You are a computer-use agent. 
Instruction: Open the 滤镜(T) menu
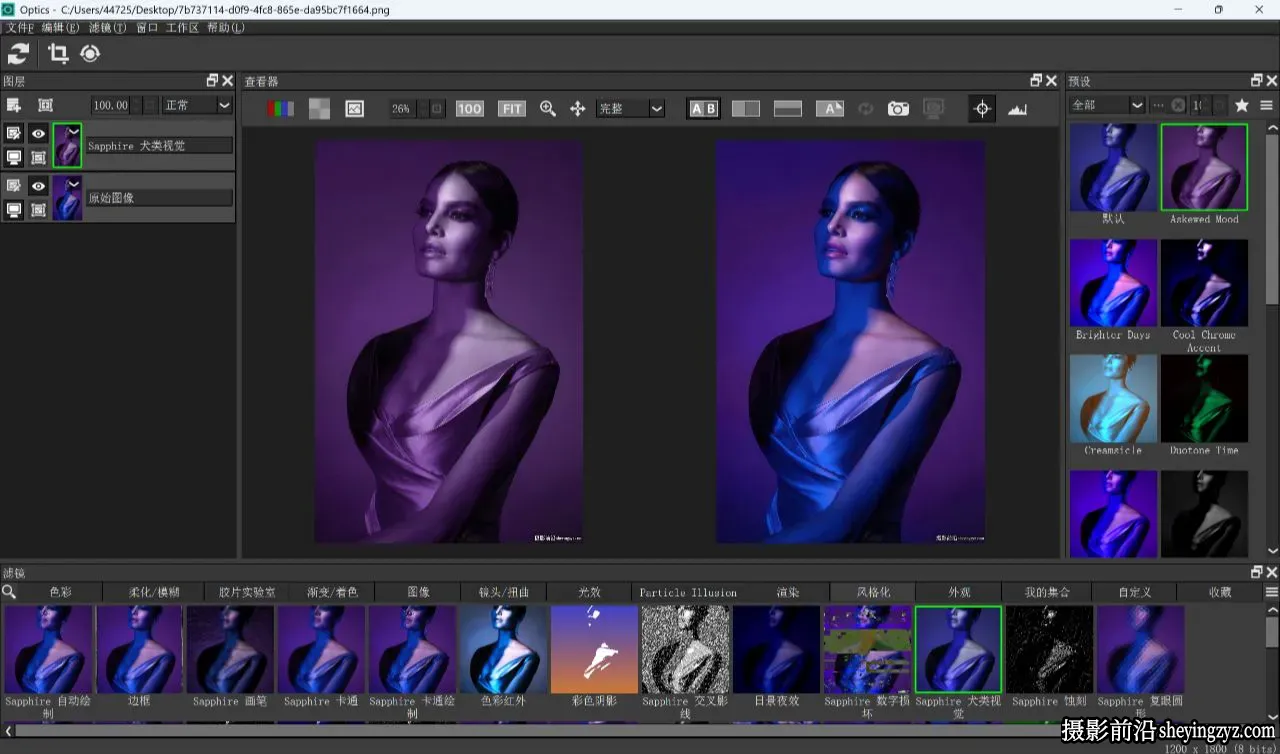(x=107, y=28)
